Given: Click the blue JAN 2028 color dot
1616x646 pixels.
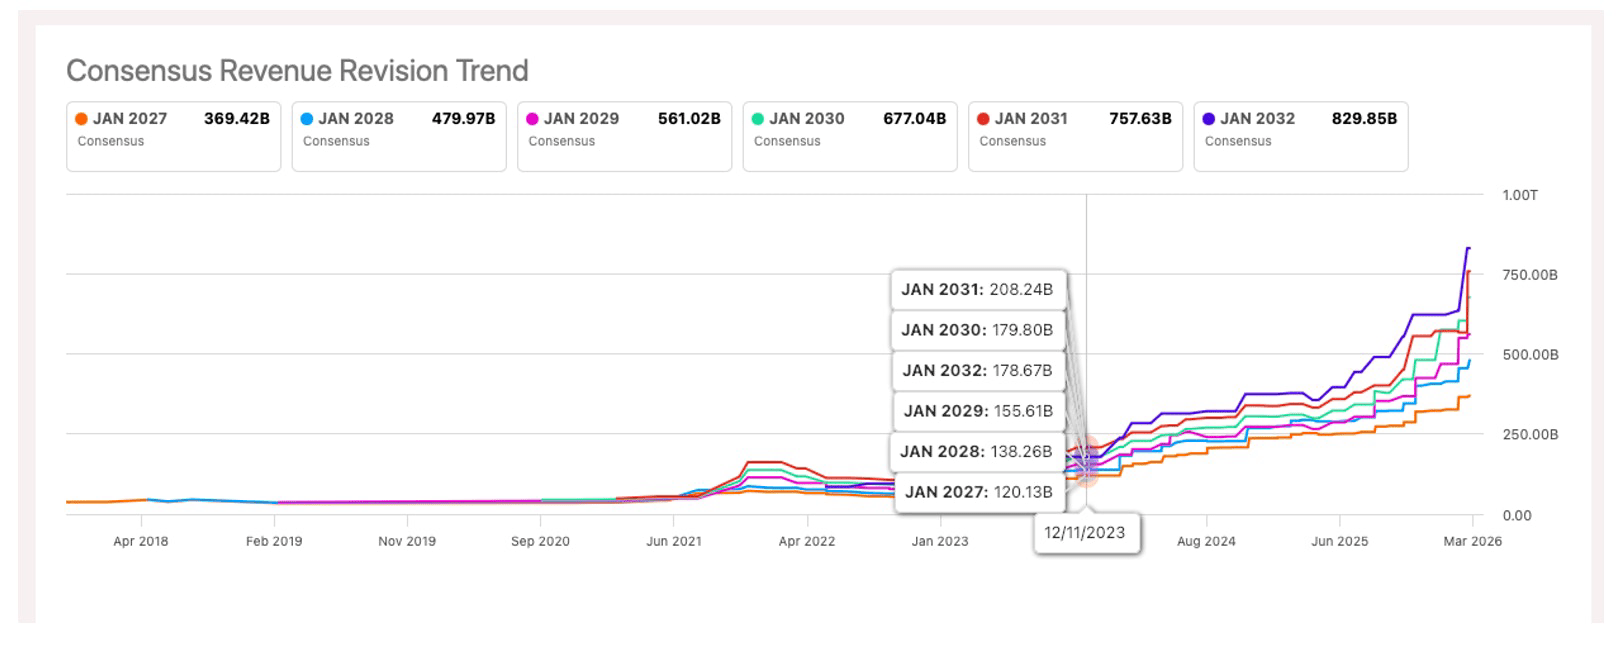Looking at the screenshot, I should (308, 119).
